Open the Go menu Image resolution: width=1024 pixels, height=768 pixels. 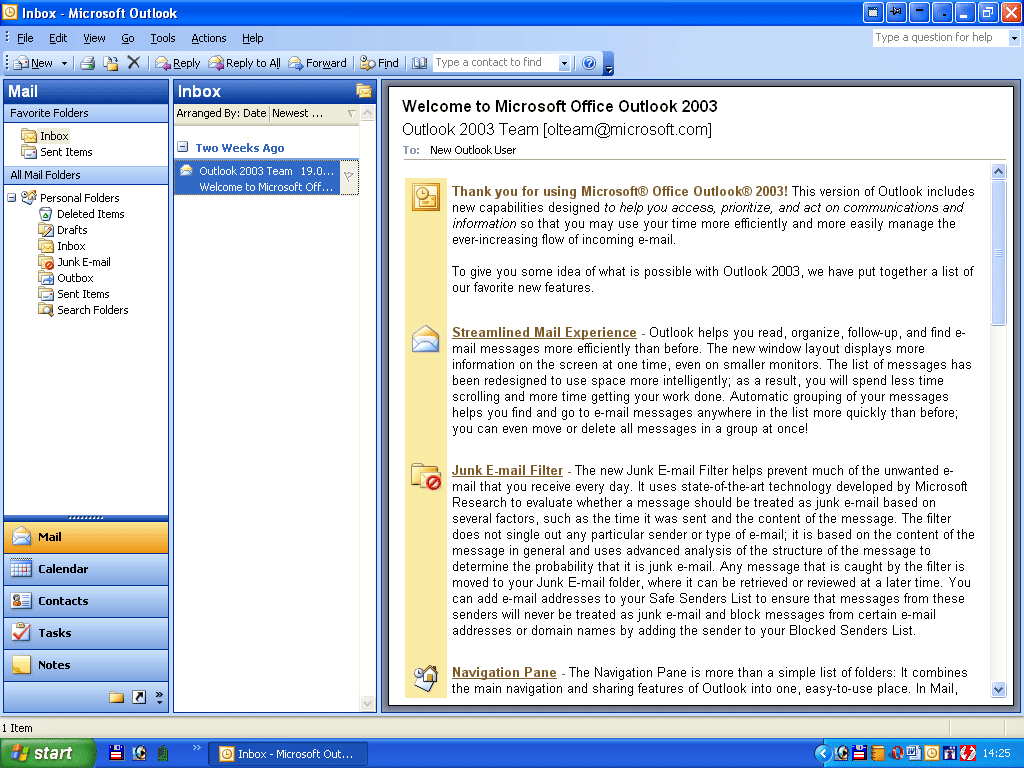tap(128, 38)
